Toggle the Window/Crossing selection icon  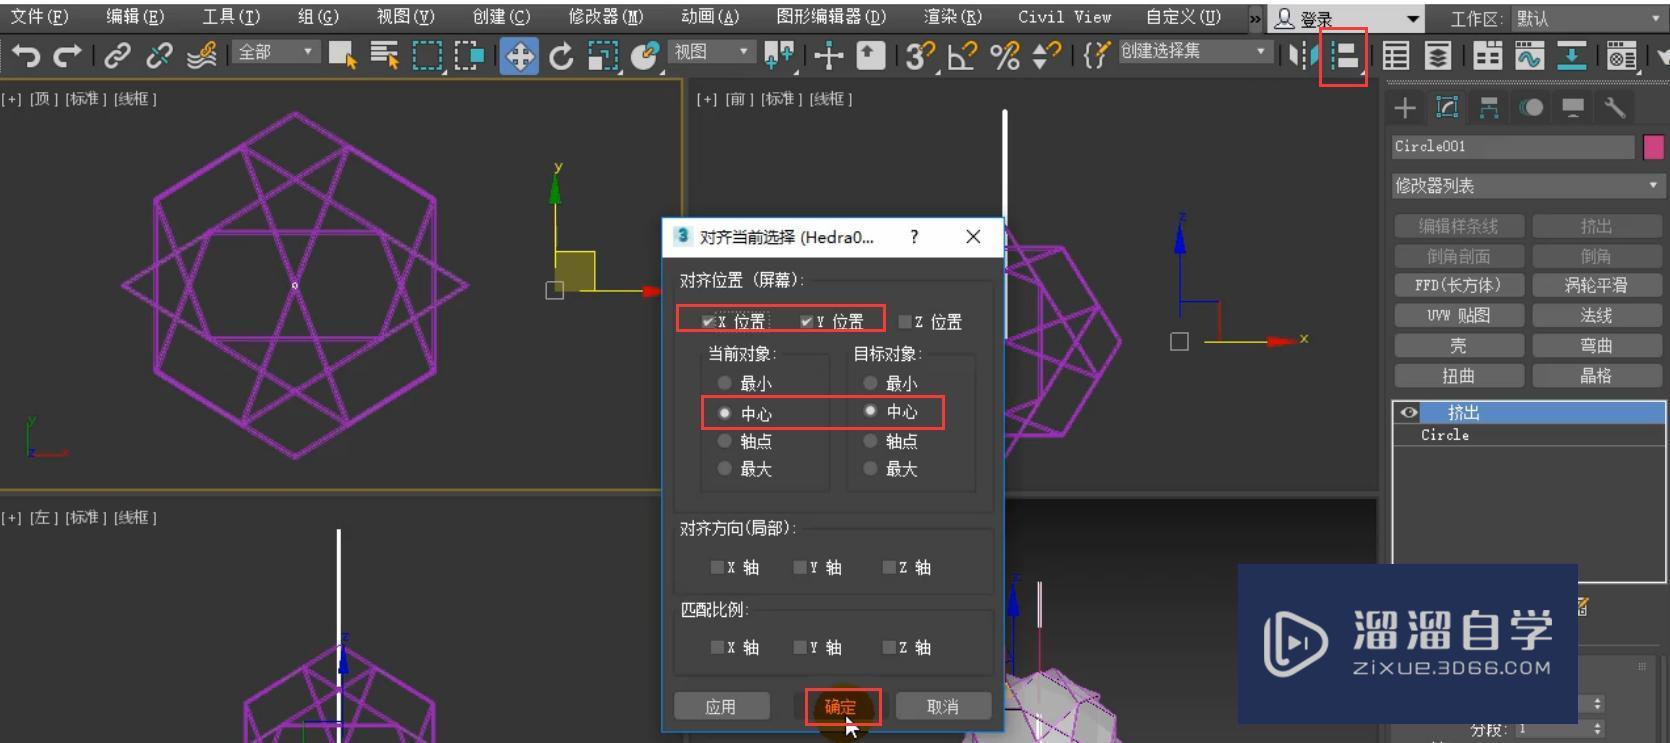[x=469, y=55]
